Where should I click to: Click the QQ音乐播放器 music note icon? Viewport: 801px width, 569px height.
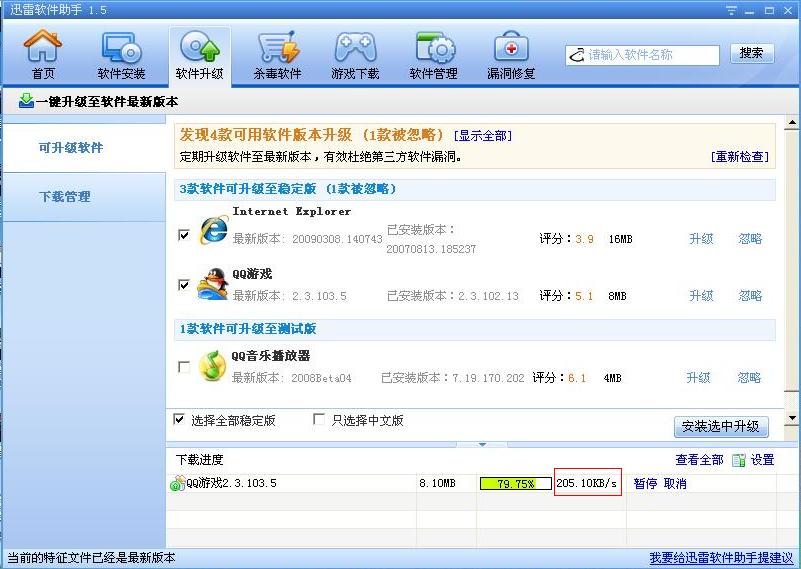coord(213,366)
